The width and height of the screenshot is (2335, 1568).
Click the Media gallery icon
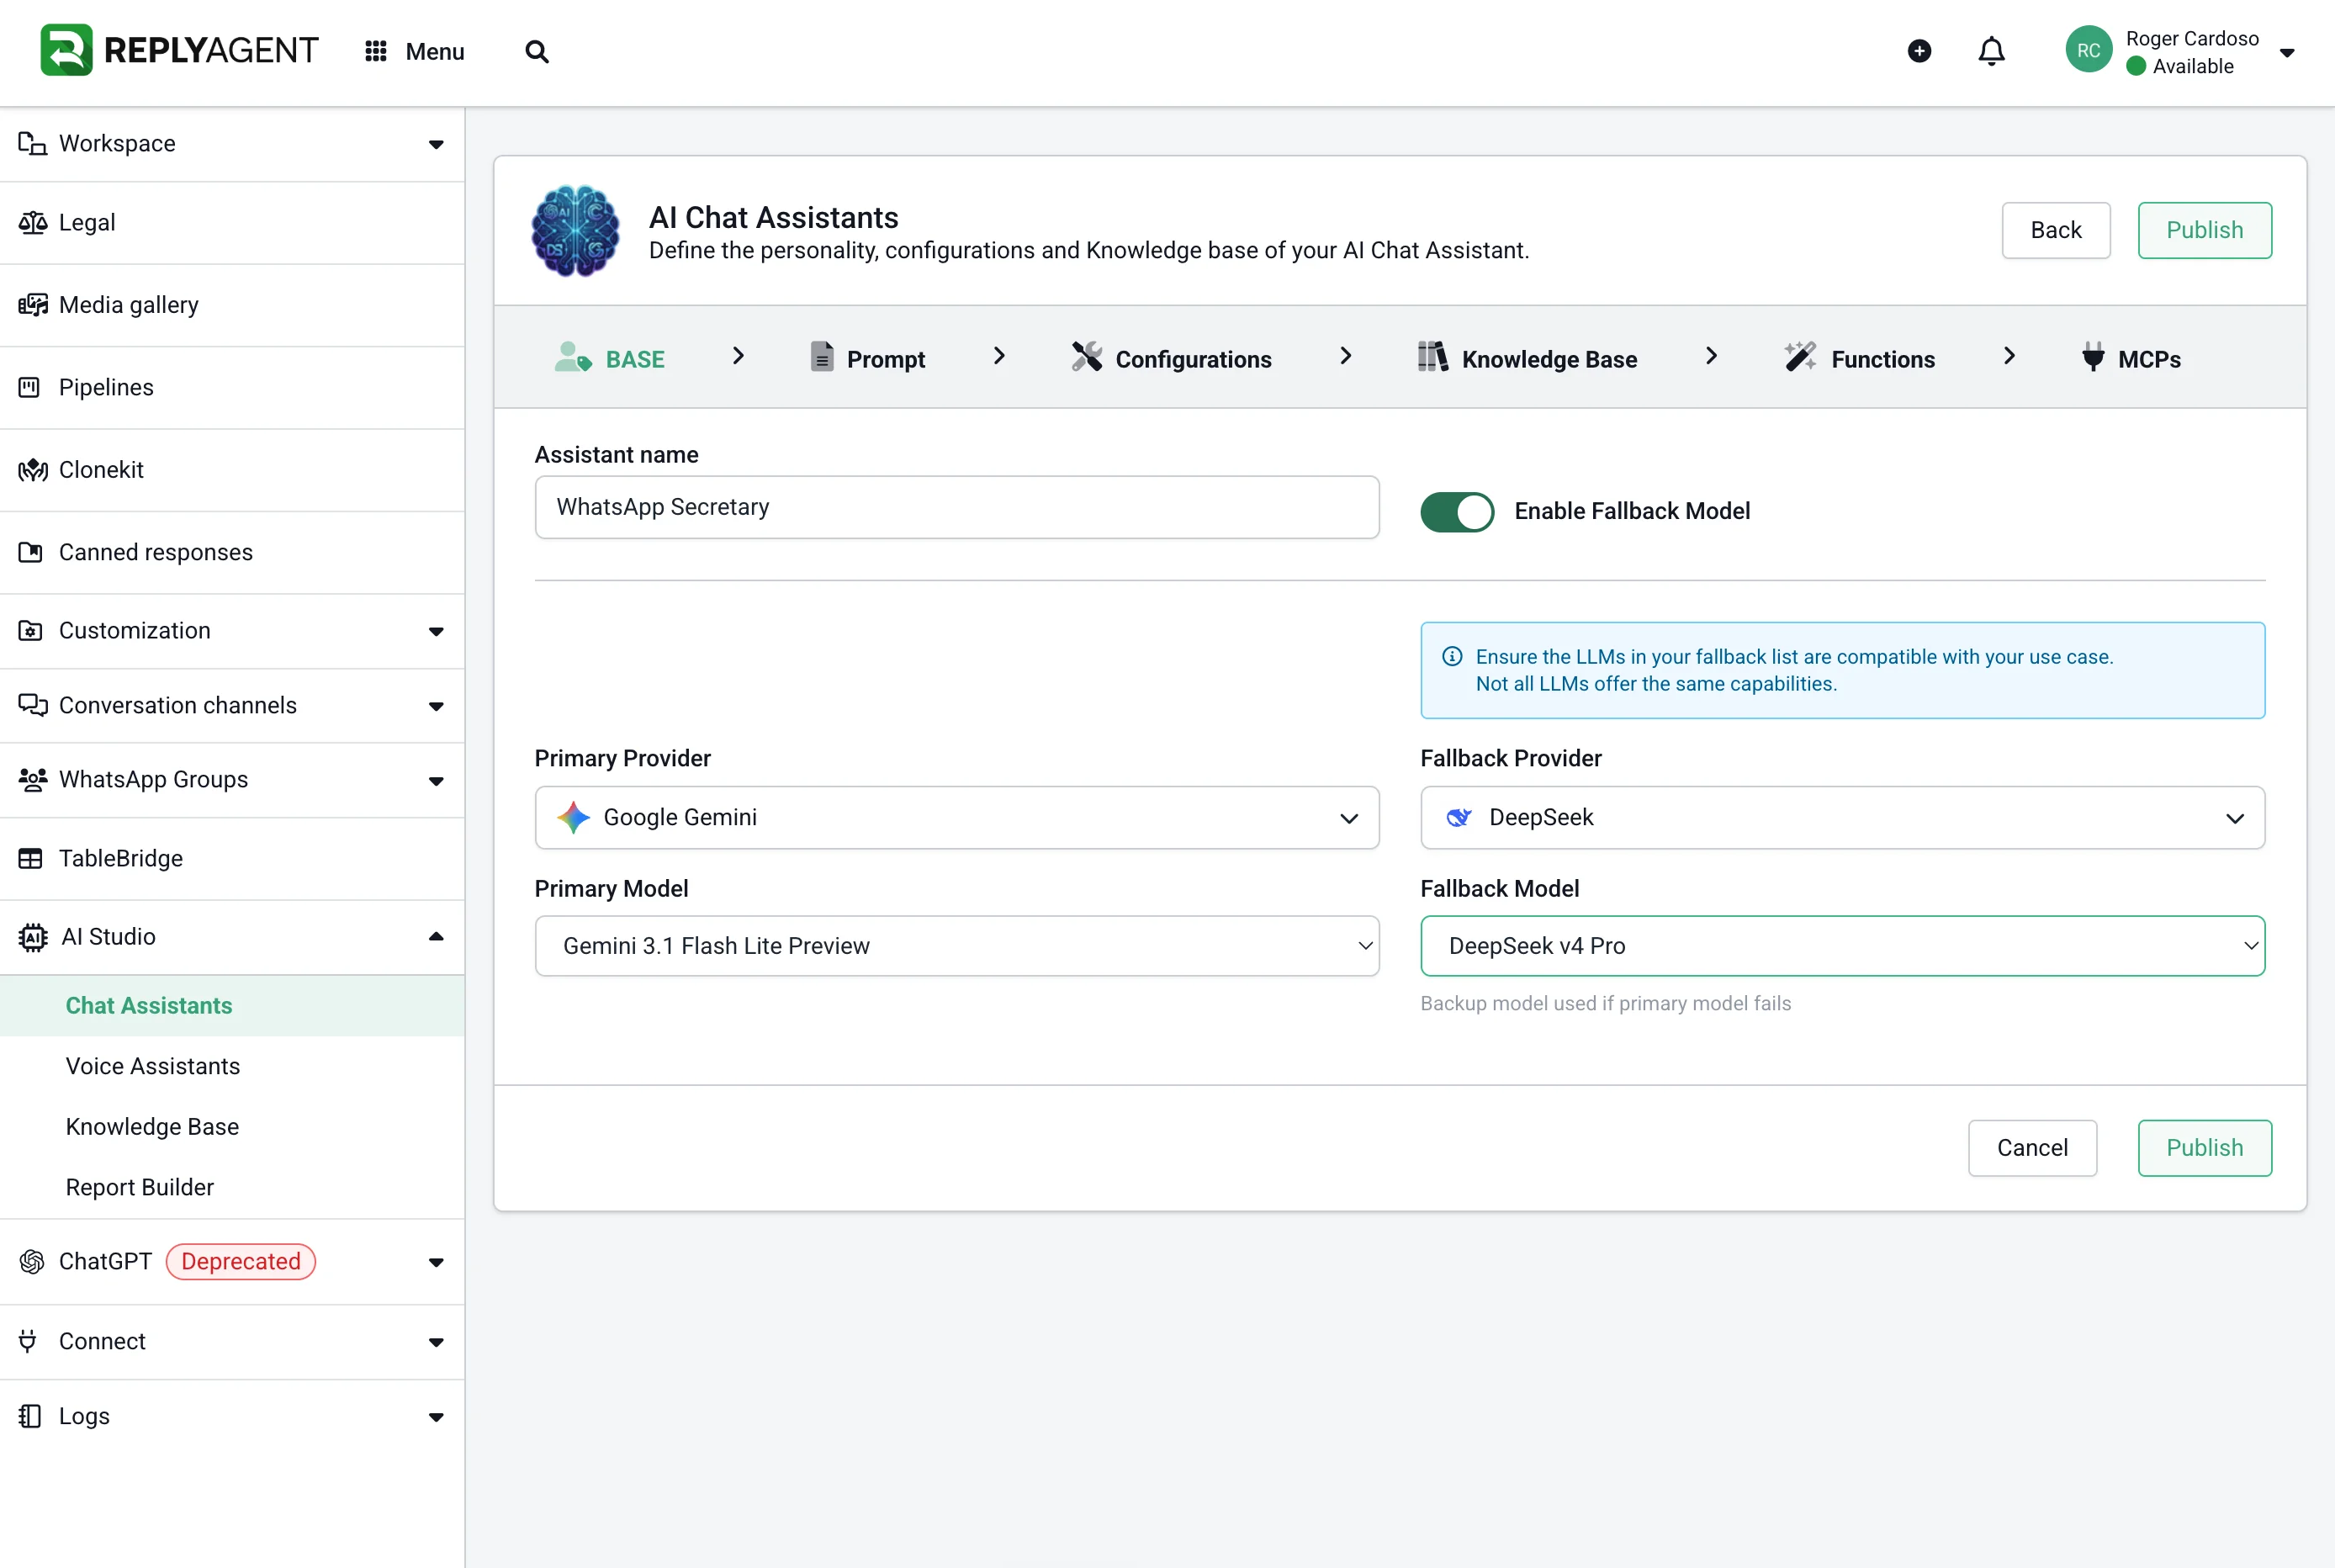click(32, 305)
